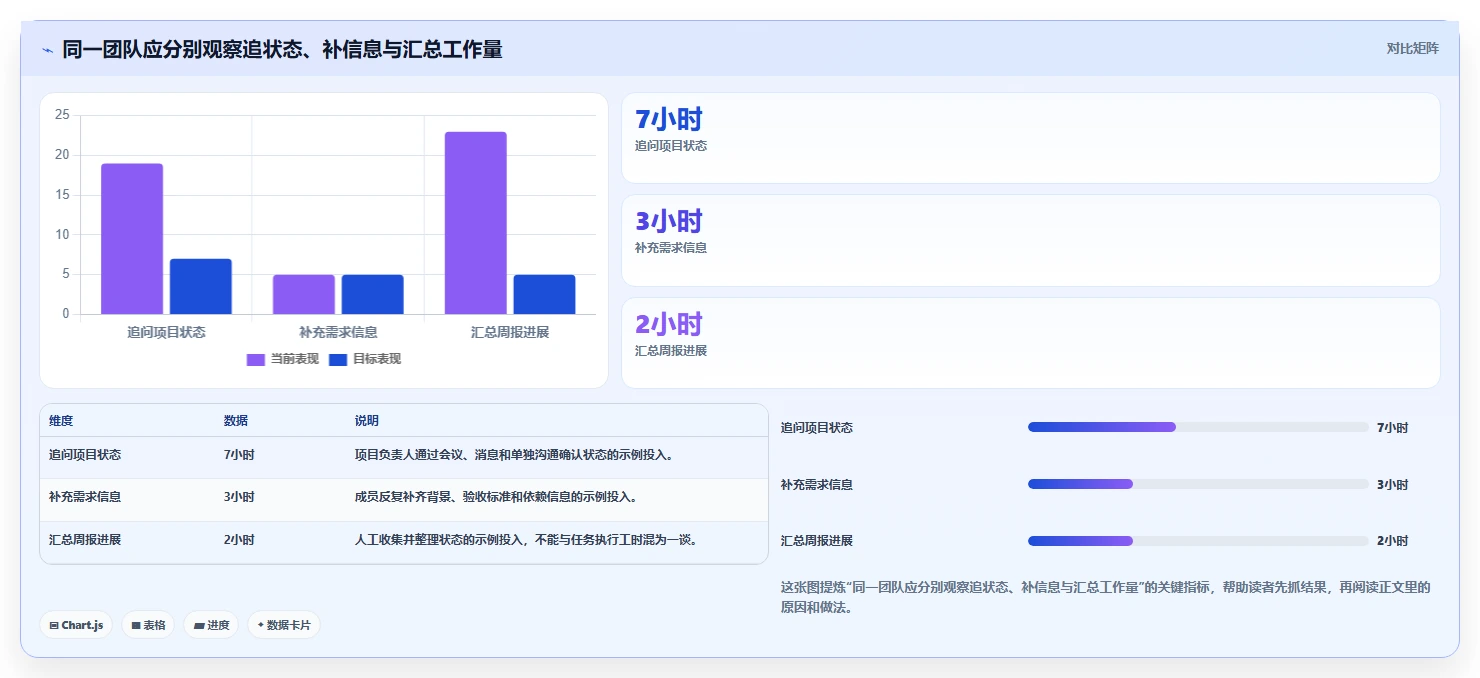Click the purple 当前表现 bar for 追问项目状态
Screen dimensions: 1480x678
[132, 239]
